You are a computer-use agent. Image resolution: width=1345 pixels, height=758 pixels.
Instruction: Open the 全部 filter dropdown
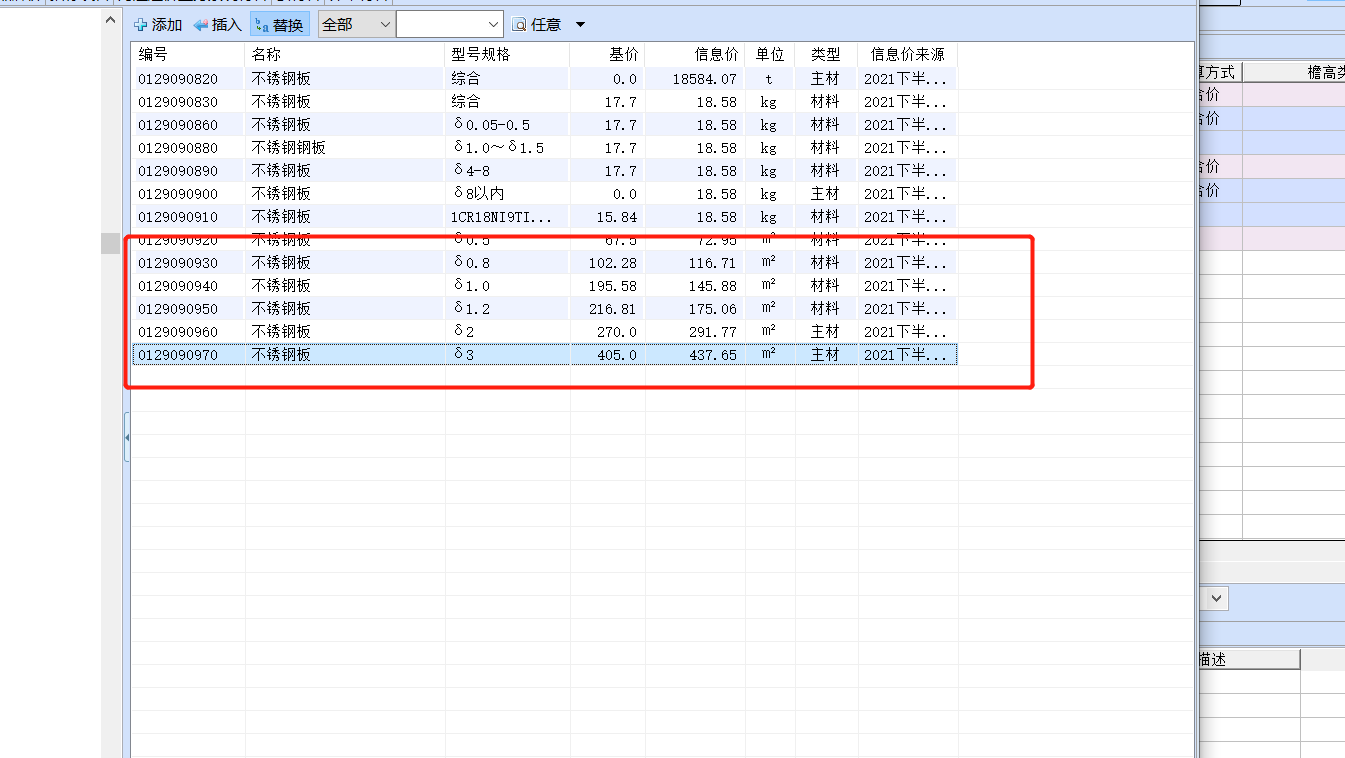coord(356,24)
